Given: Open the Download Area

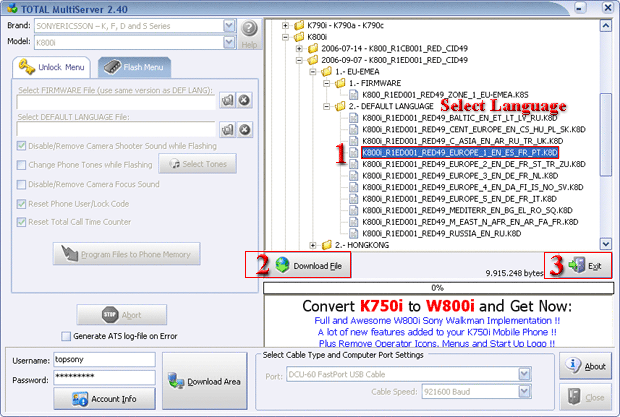Looking at the screenshot, I should pyautogui.click(x=204, y=381).
